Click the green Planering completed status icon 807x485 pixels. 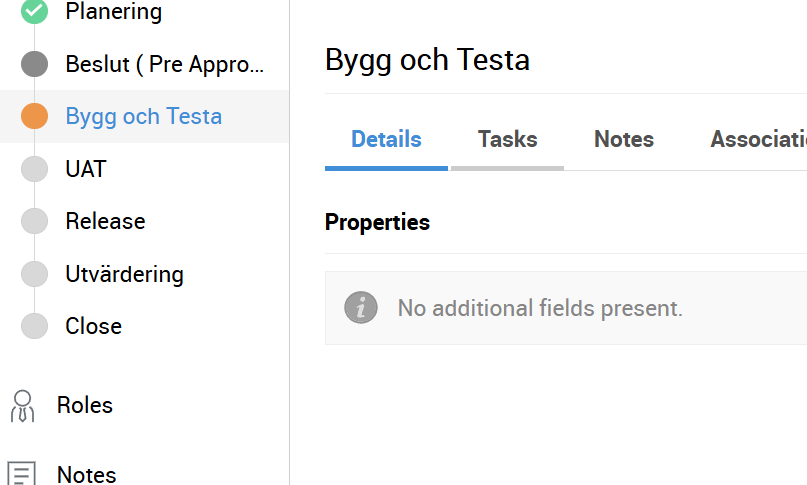click(x=35, y=11)
